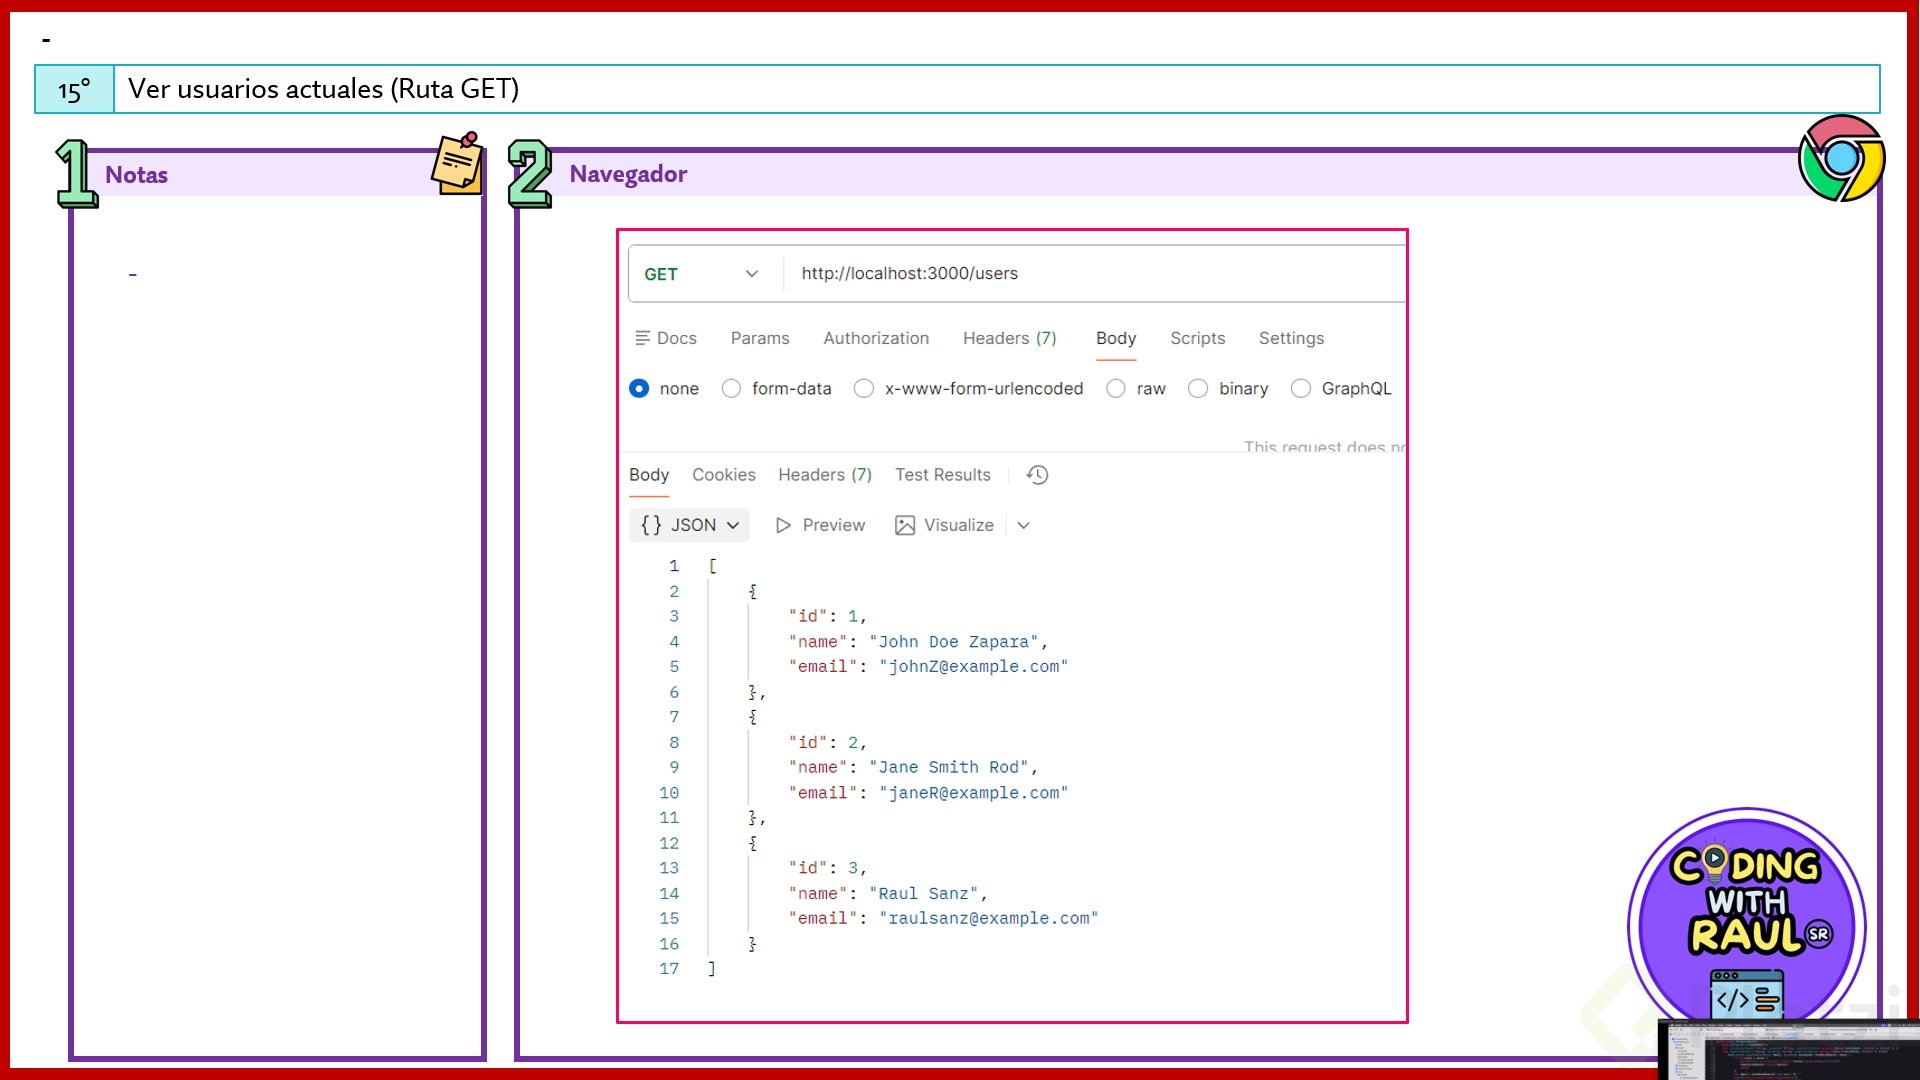Click the Test Results tab
Screen dimensions: 1920x1080
(942, 475)
